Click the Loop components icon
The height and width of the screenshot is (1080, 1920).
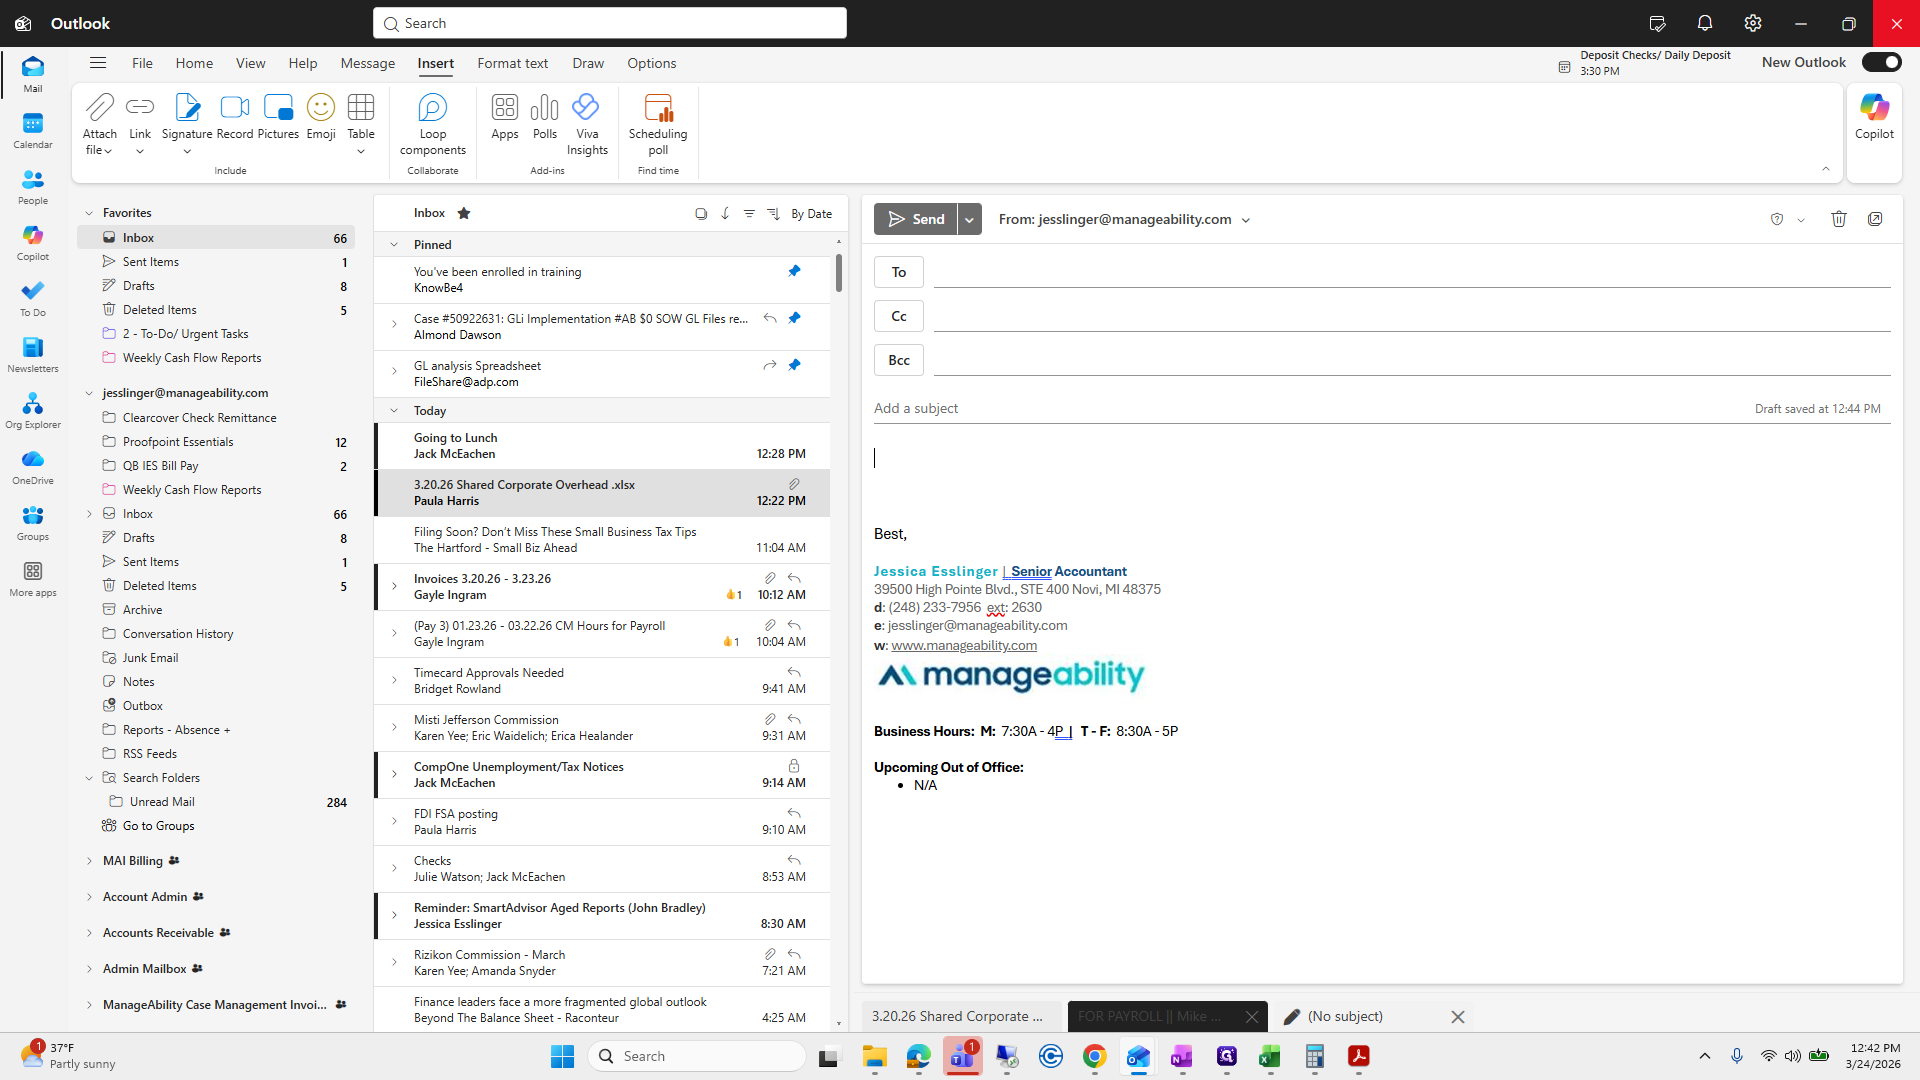click(432, 108)
